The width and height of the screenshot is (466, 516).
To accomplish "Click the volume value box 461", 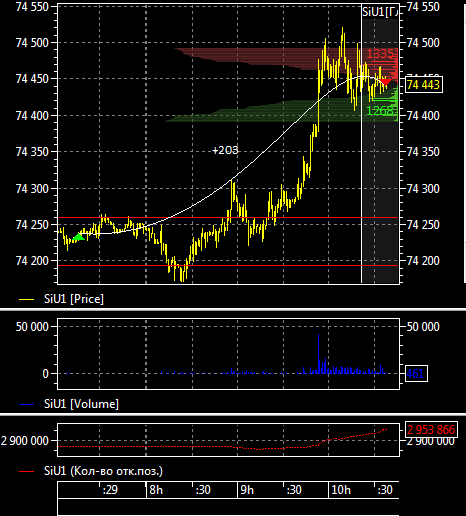I will 416,373.
